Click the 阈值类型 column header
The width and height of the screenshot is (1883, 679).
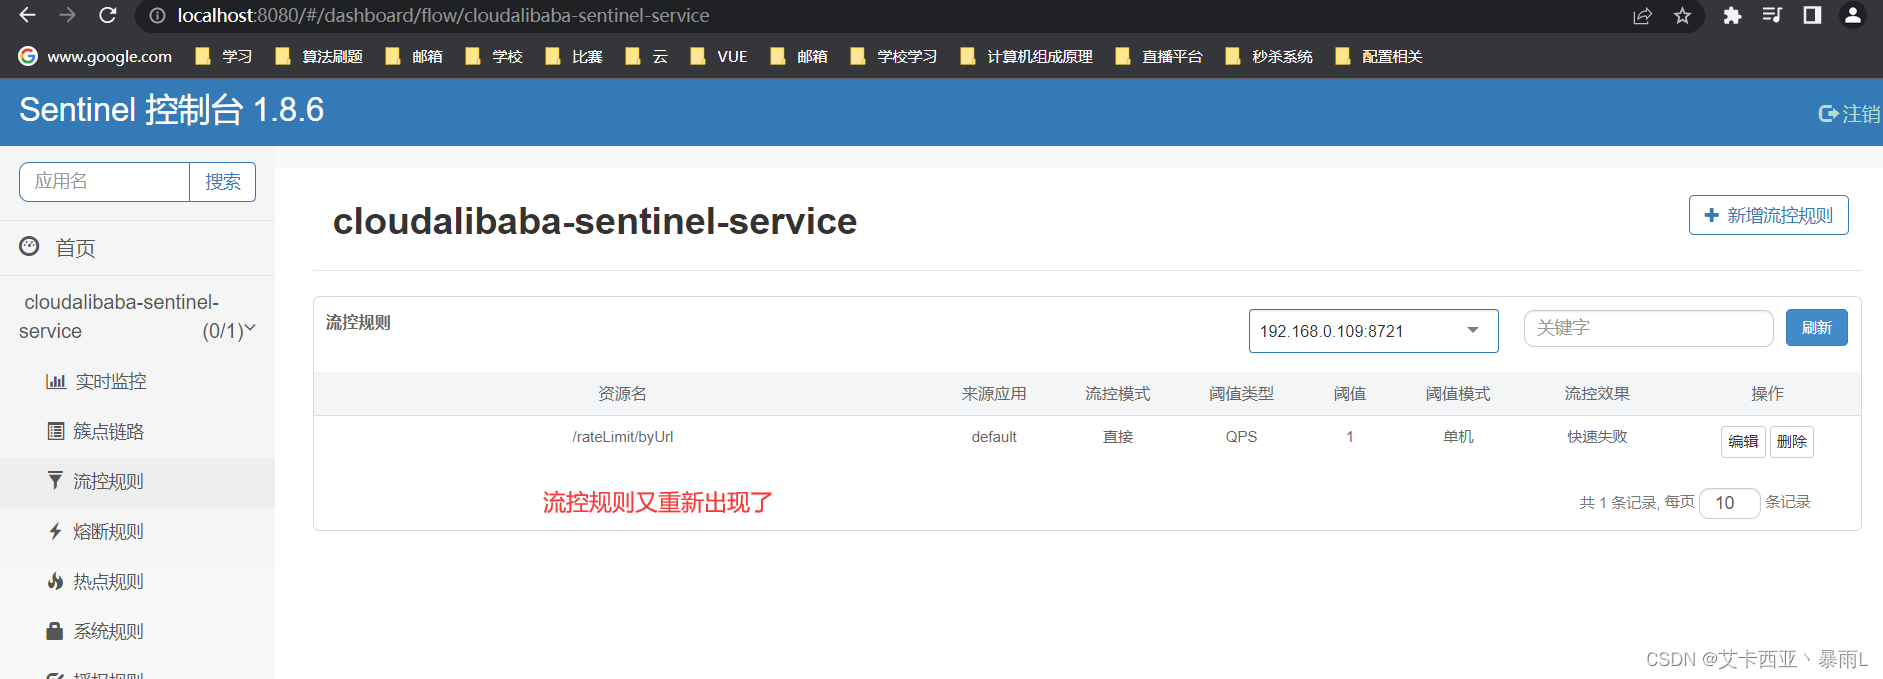1241,394
